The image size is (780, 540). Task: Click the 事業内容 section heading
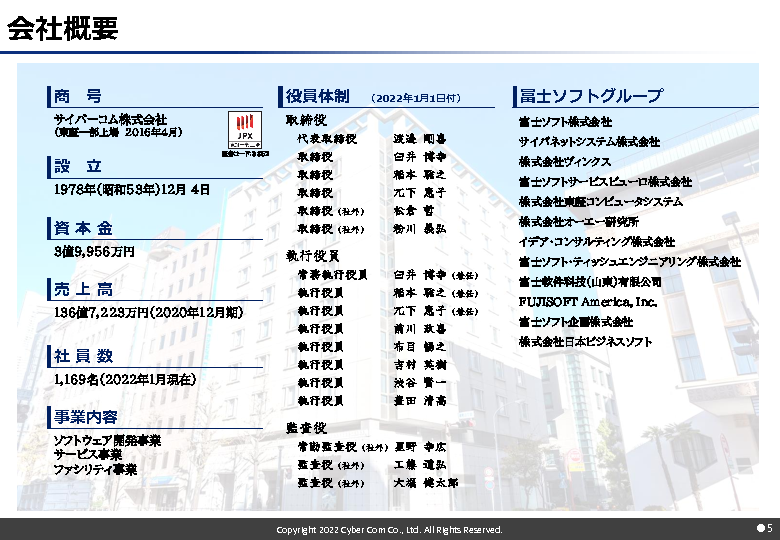85,417
